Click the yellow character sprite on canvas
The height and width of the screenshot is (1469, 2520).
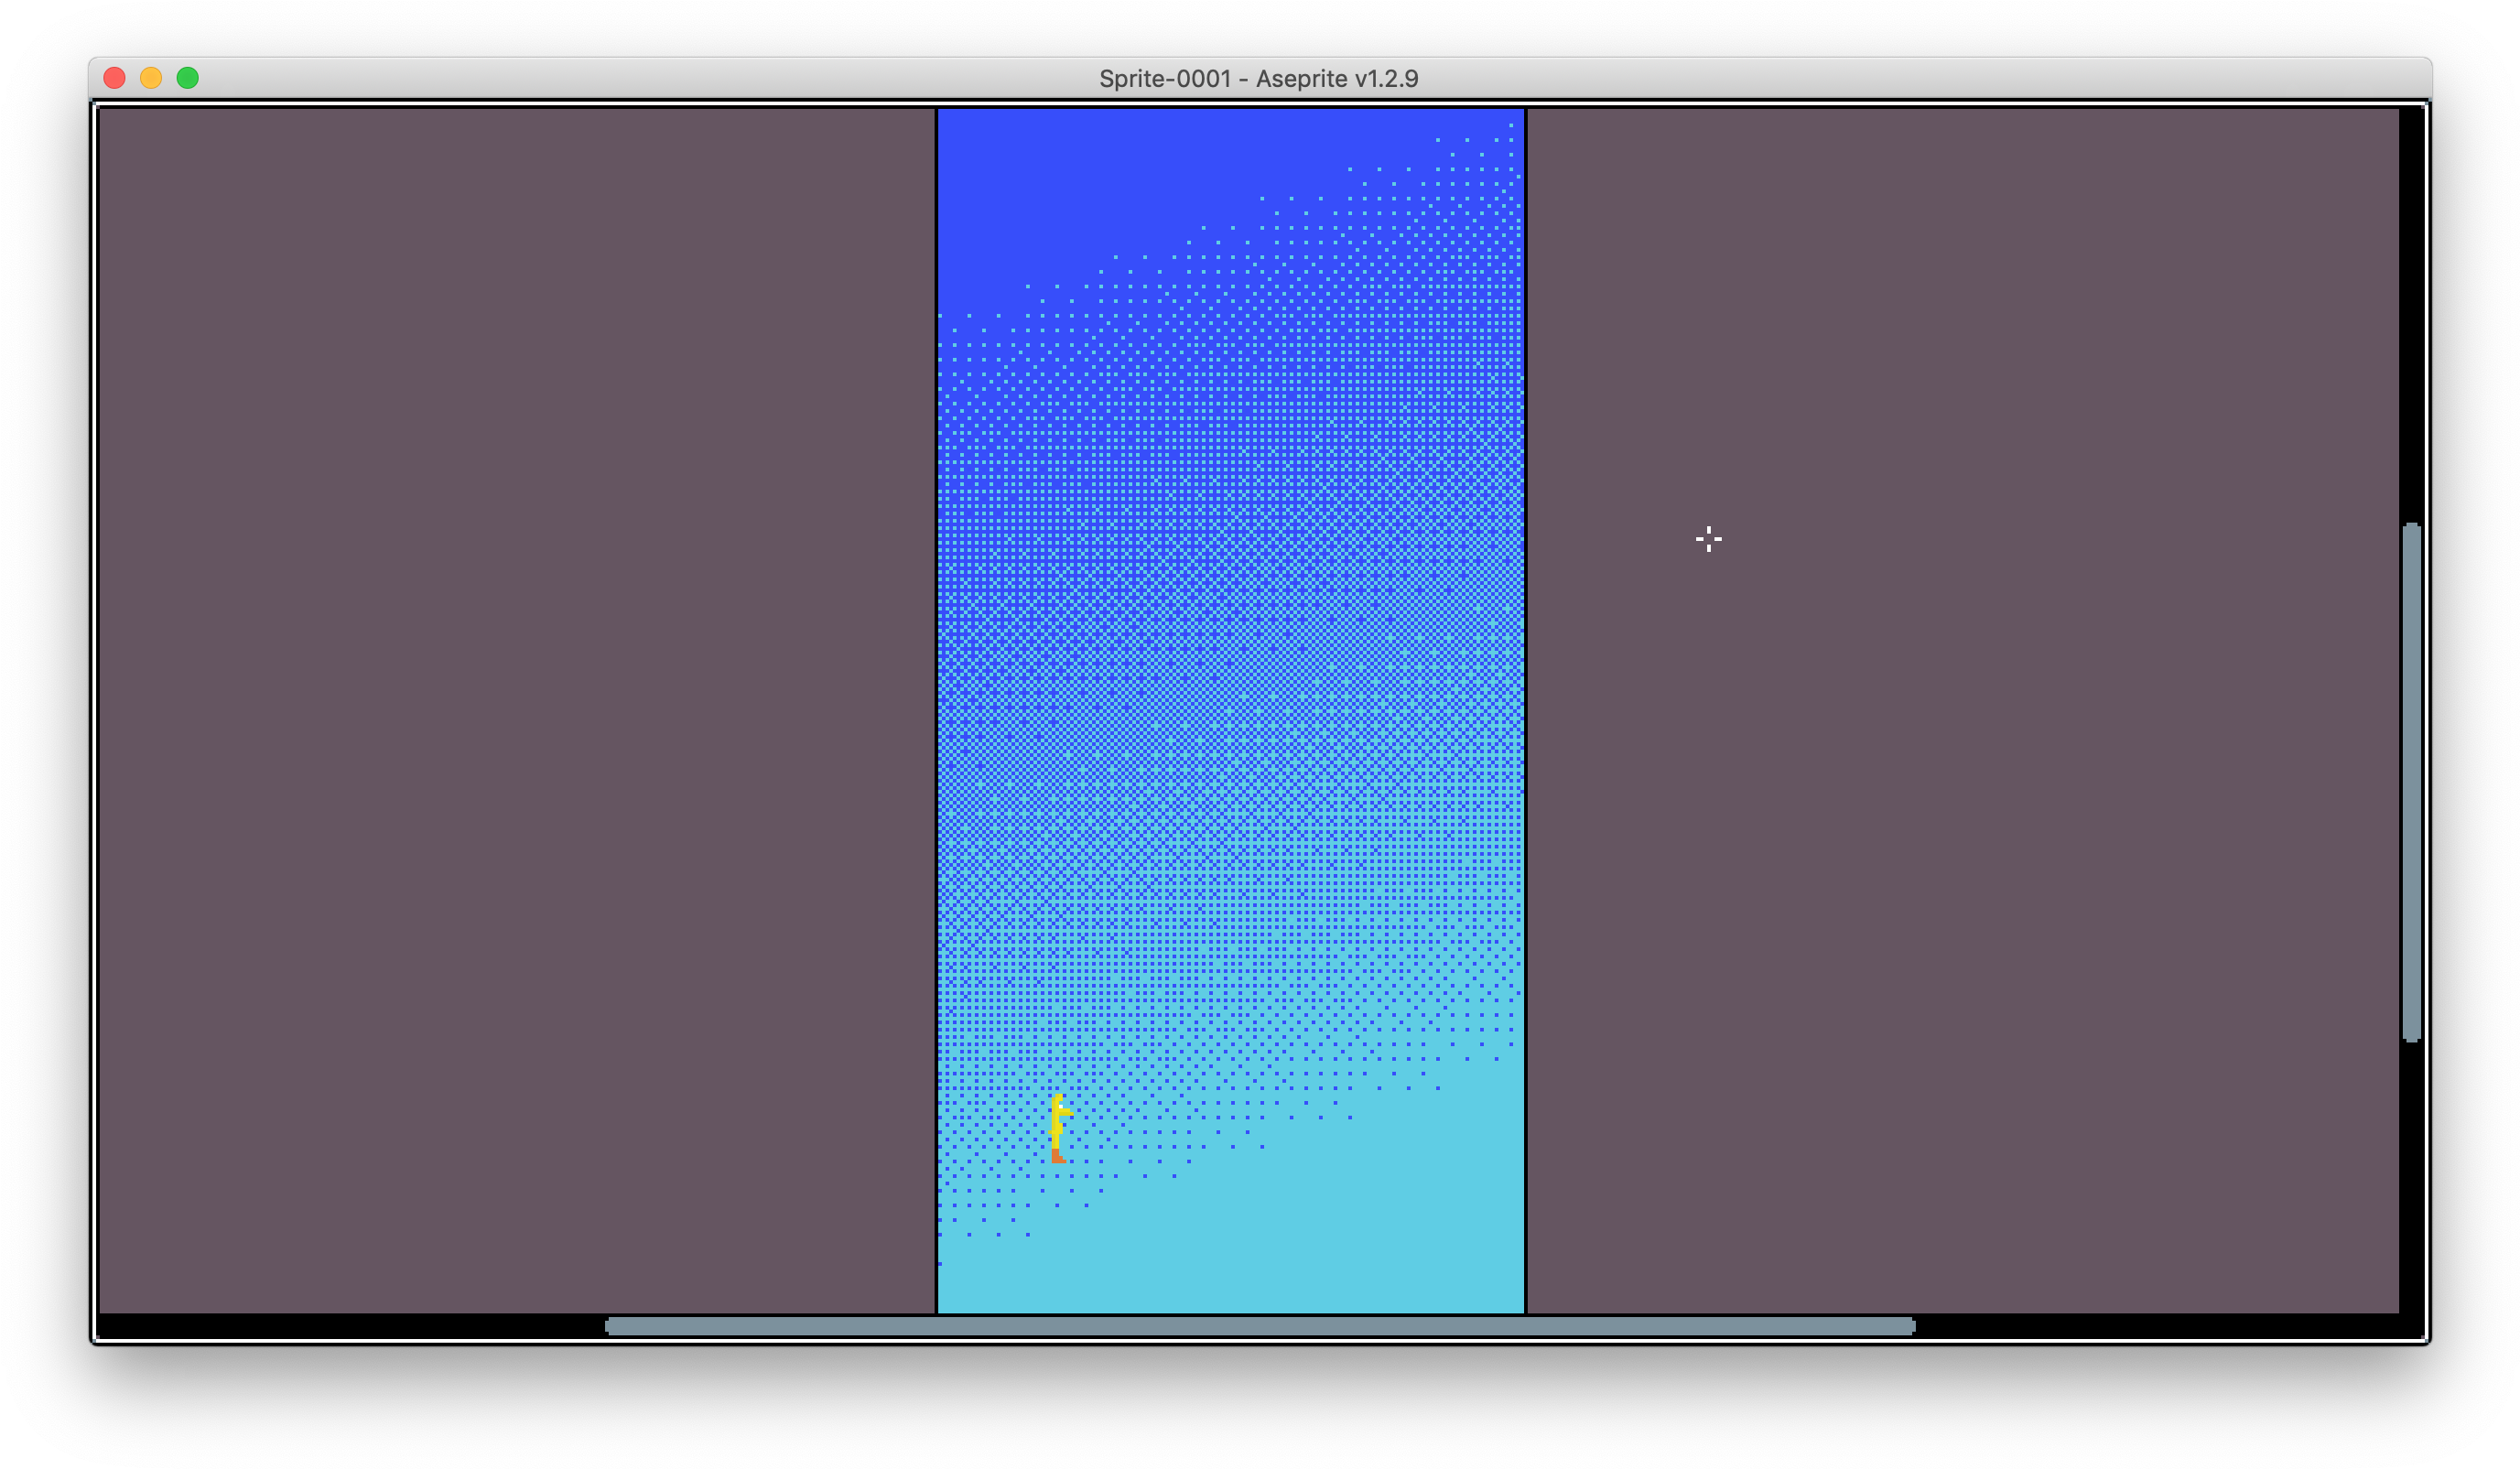click(1060, 1128)
